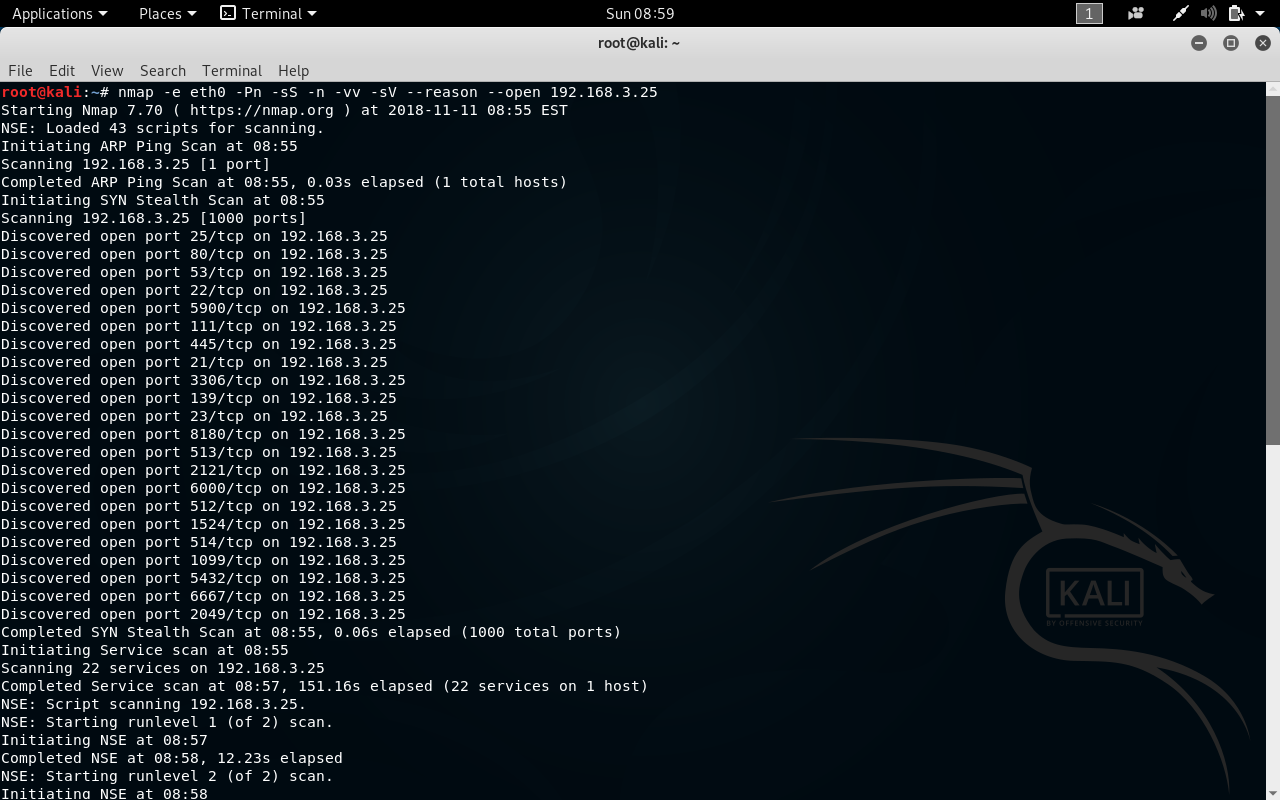Maximize the root@kali terminal window

[x=1231, y=43]
